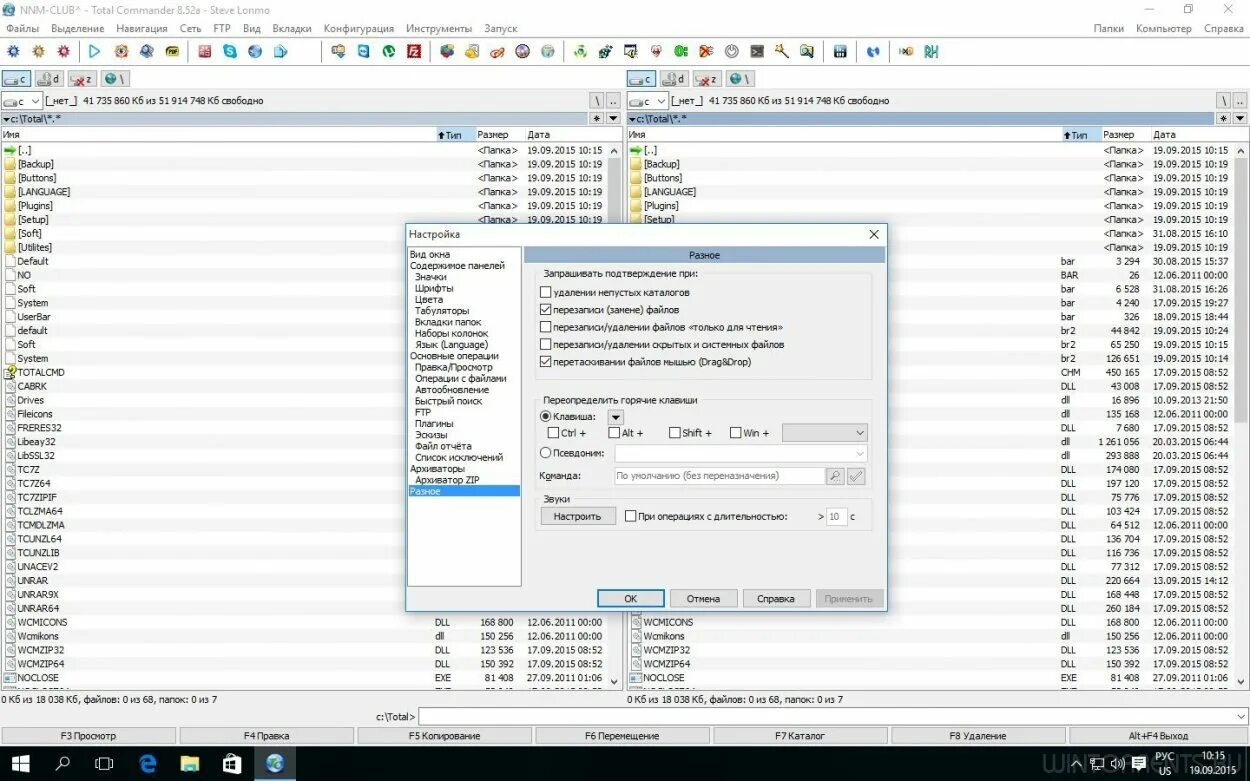The image size is (1250, 781).
Task: Click the green uTorrent toolbar icon
Action: click(x=389, y=51)
